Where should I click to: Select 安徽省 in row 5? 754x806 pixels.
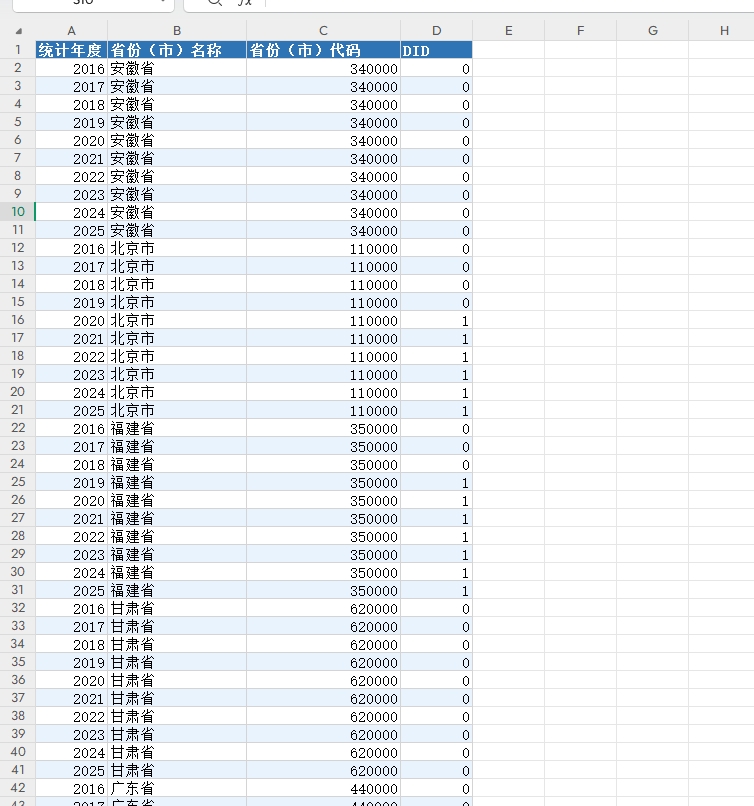click(x=177, y=122)
